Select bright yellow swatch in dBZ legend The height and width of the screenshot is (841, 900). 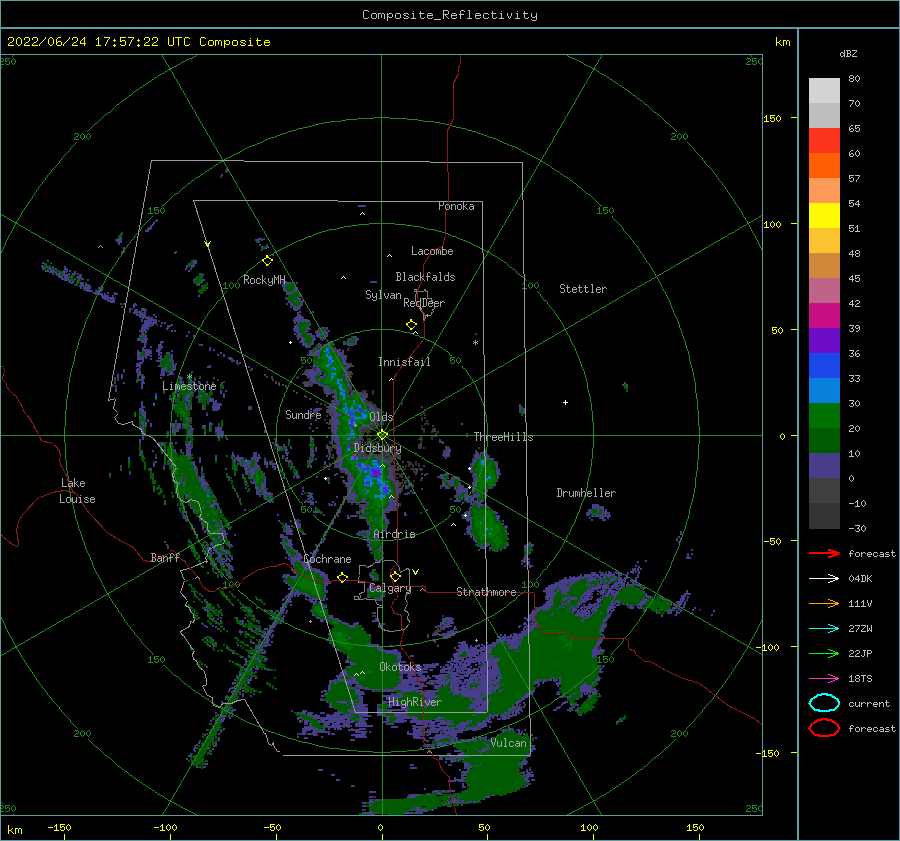coord(824,216)
